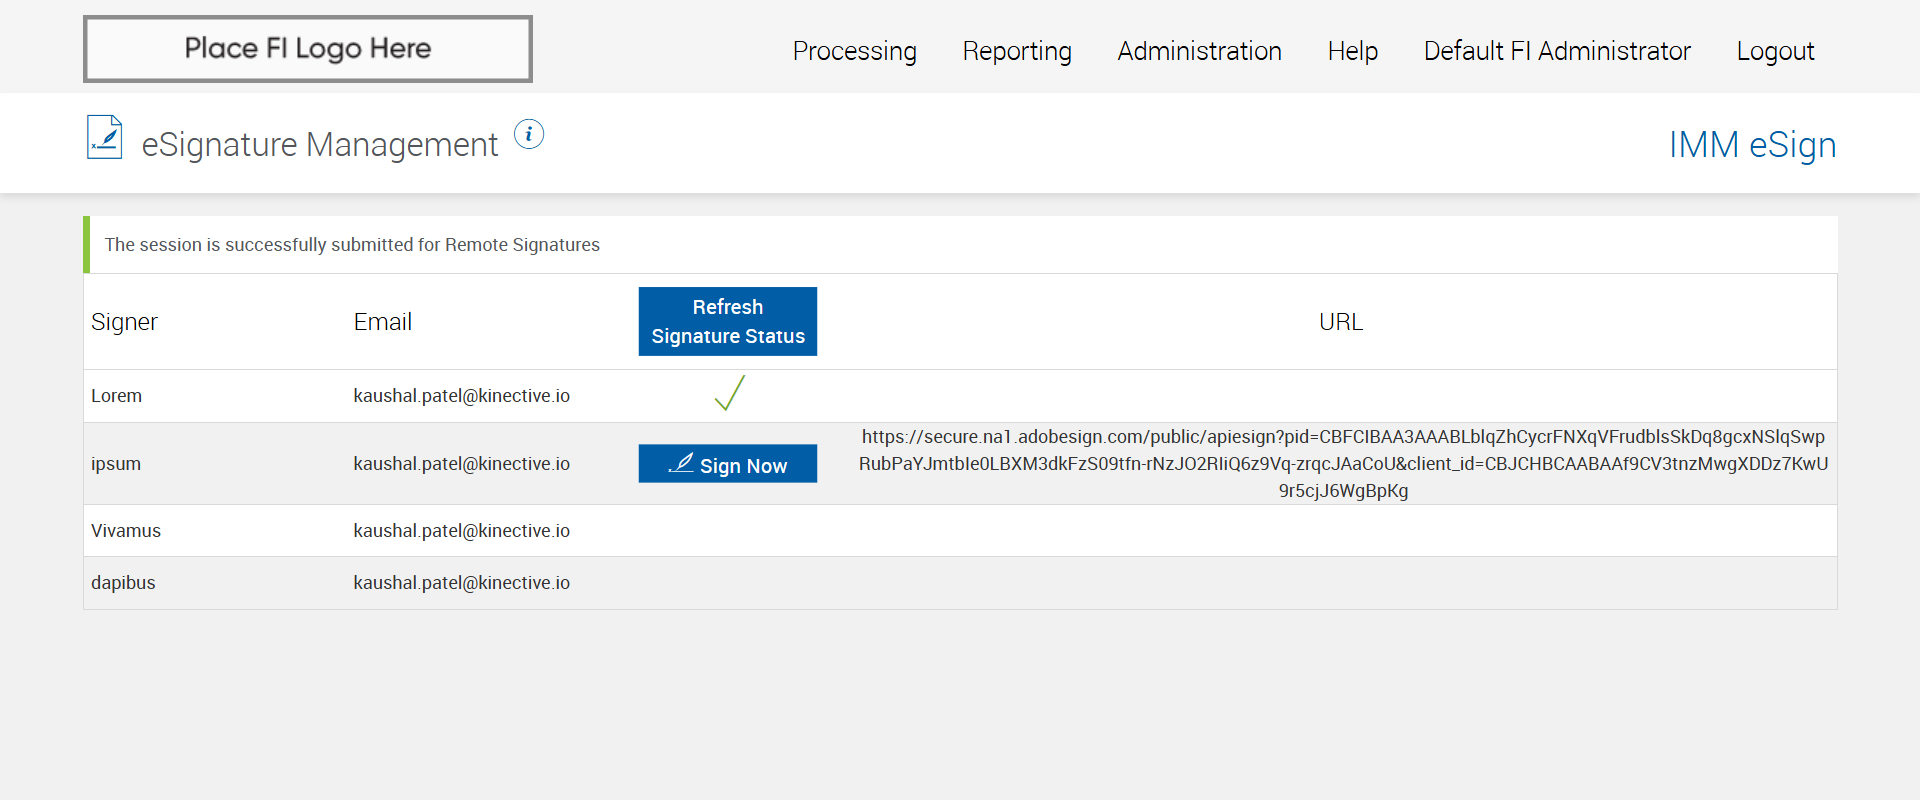Click the Place FI Logo Here image
1920x800 pixels.
[308, 49]
